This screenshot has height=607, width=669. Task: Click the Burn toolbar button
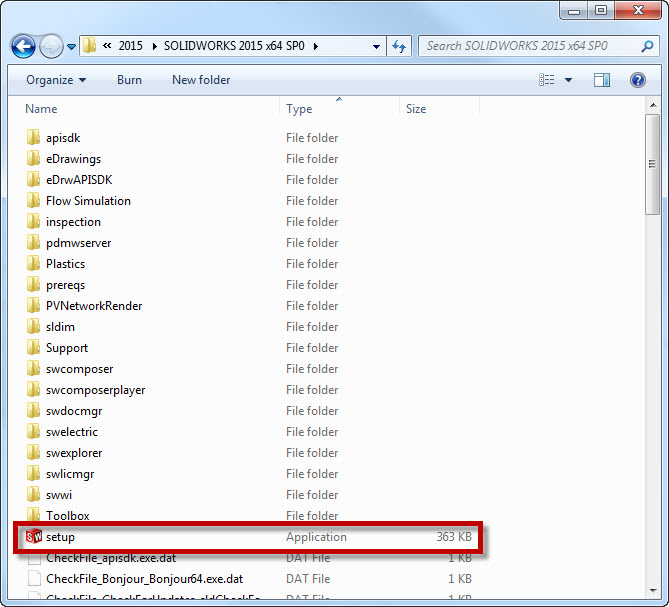129,80
